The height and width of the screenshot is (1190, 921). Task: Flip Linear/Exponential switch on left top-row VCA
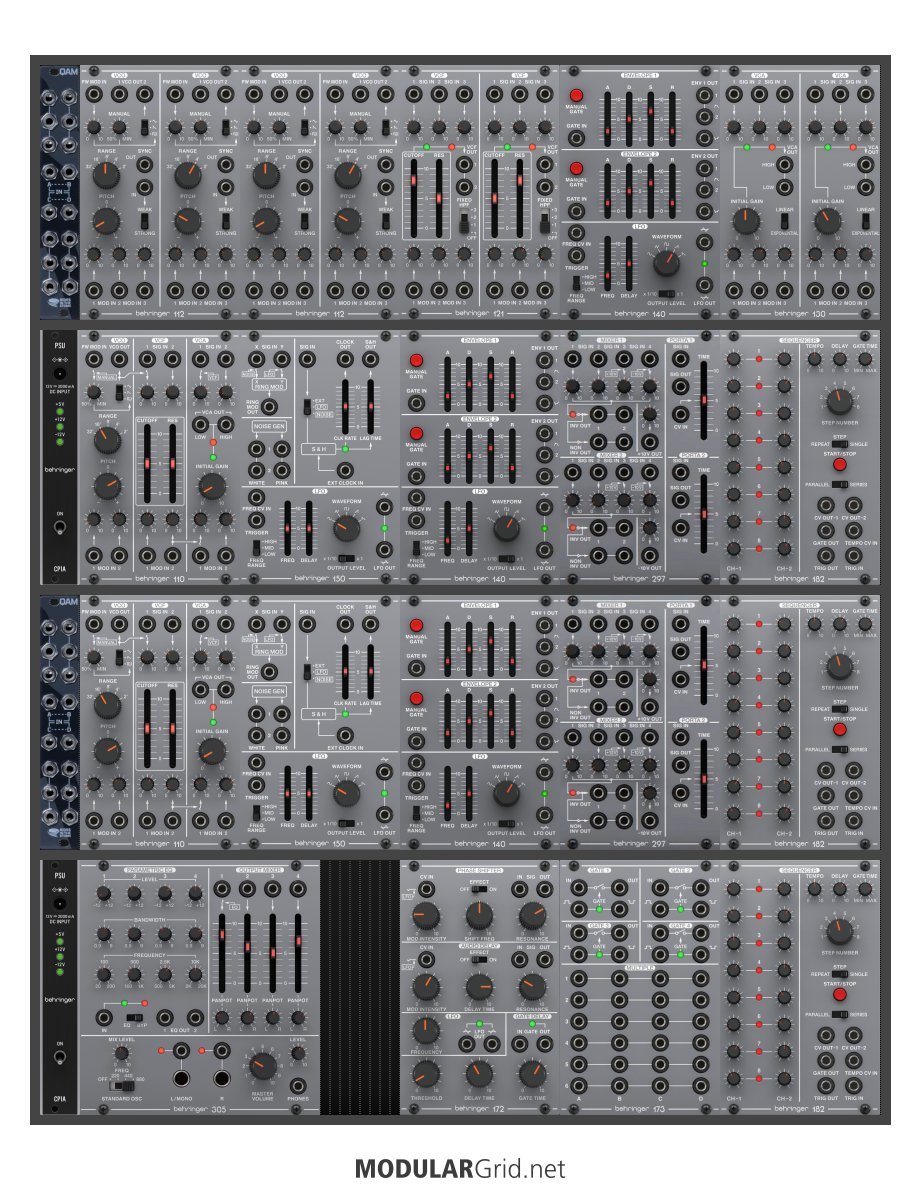coord(784,221)
